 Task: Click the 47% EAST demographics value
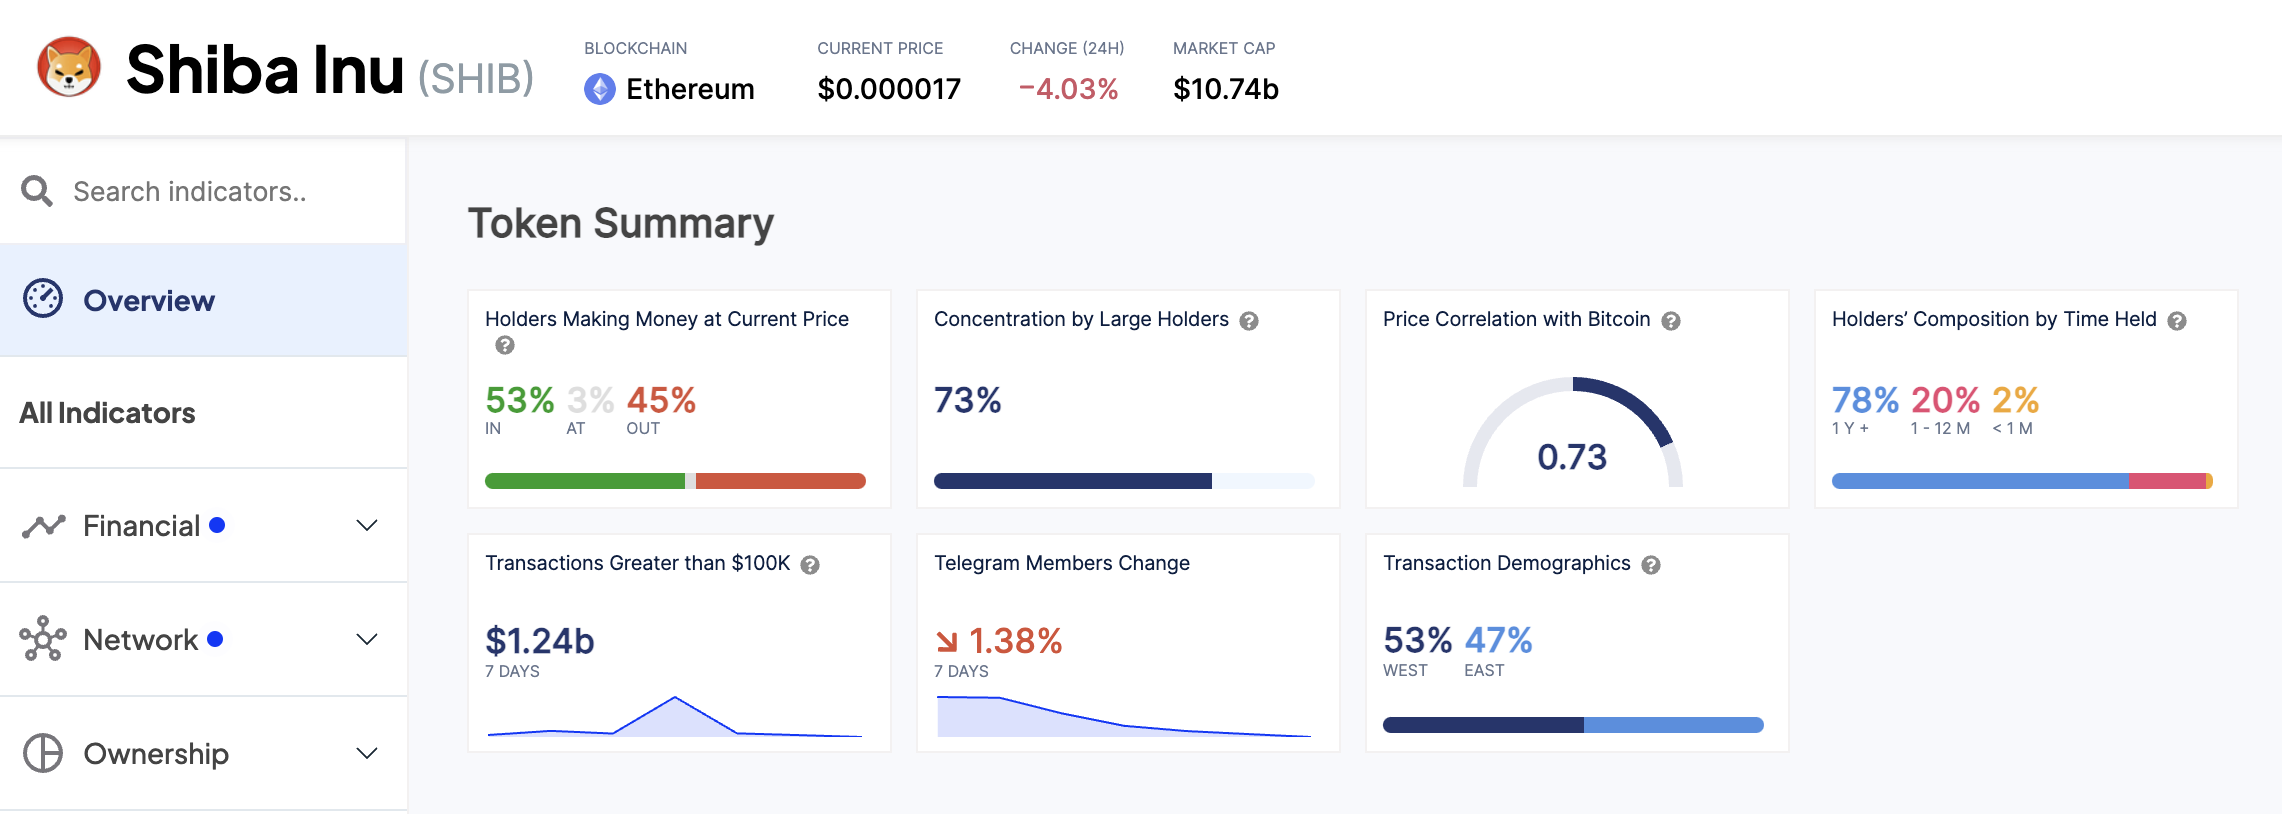(1498, 640)
